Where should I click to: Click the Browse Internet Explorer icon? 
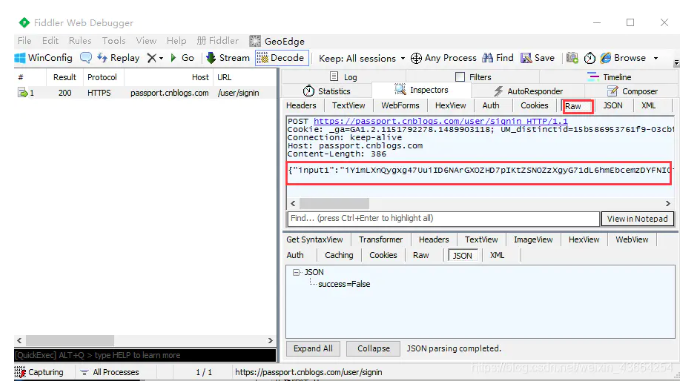(605, 58)
